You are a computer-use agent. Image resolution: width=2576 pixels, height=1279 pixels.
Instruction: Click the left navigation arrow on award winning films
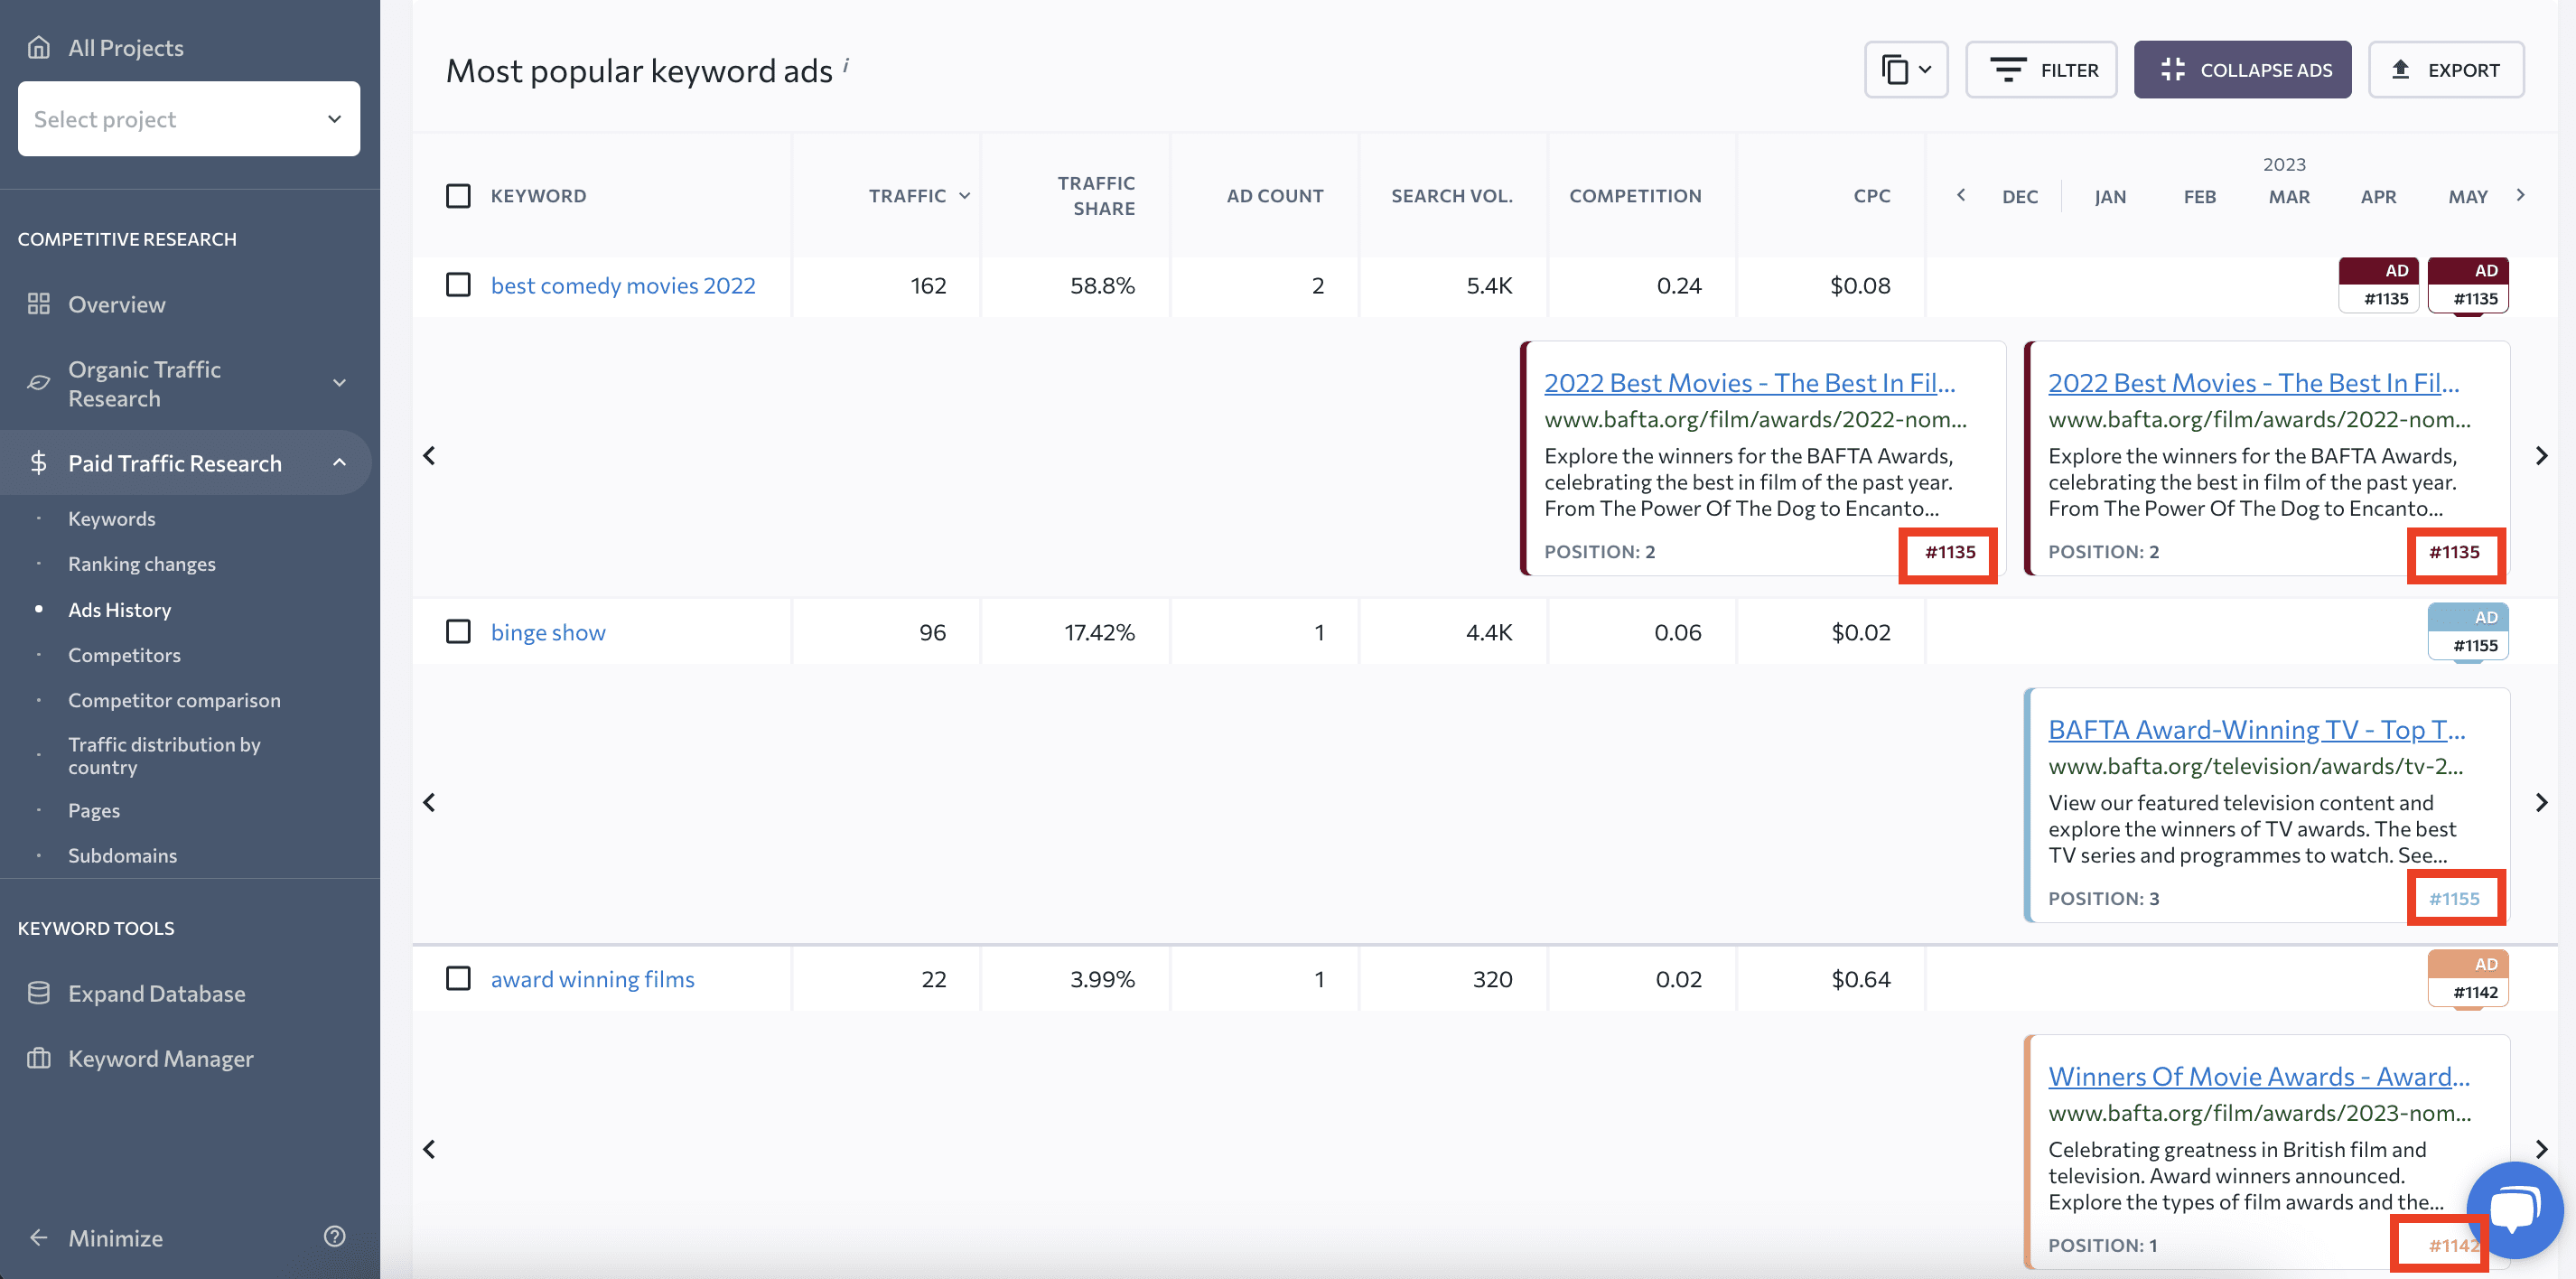coord(427,1149)
